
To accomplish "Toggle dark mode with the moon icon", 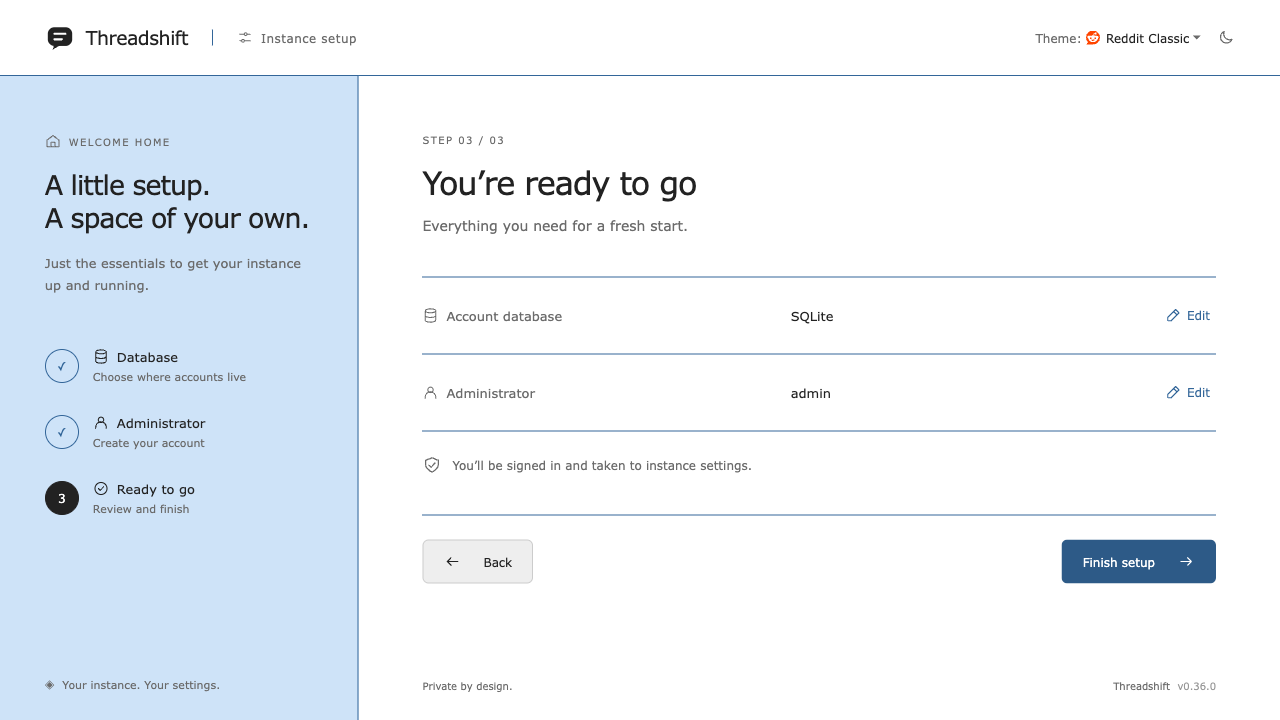I will pyautogui.click(x=1226, y=38).
